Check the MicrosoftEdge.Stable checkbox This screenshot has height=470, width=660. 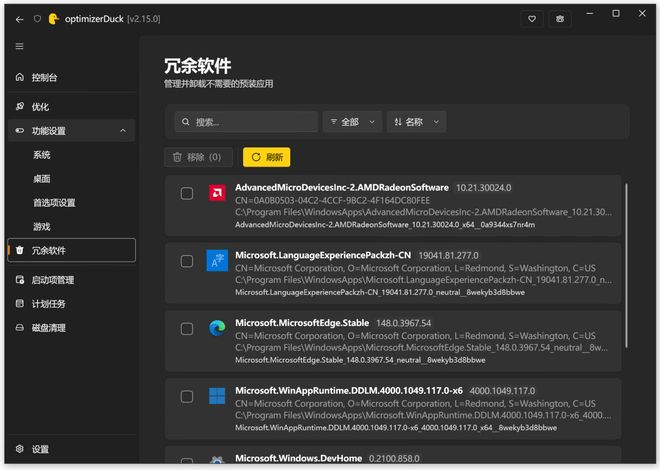click(187, 329)
